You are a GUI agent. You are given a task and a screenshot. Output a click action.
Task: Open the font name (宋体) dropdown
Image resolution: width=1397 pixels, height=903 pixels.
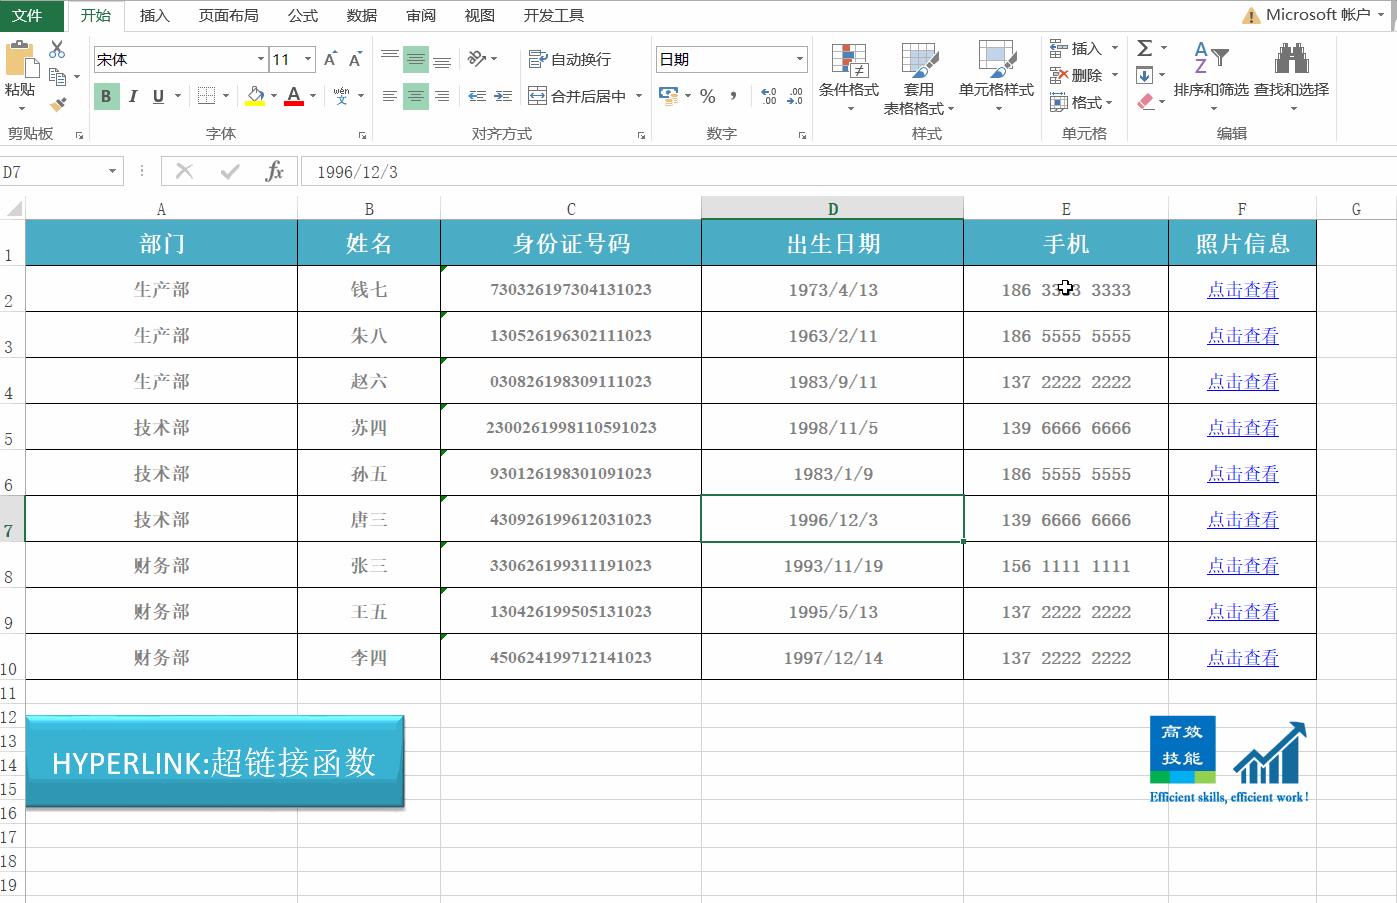[x=259, y=59]
